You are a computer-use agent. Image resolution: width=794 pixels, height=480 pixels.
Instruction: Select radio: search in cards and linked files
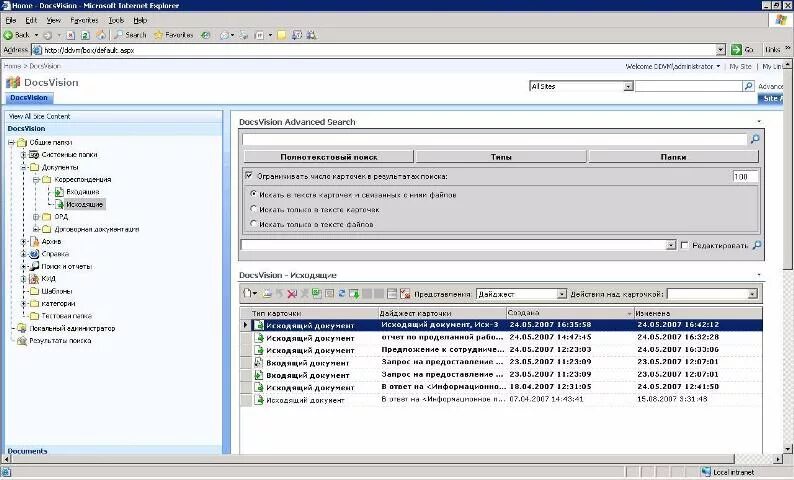pyautogui.click(x=254, y=194)
